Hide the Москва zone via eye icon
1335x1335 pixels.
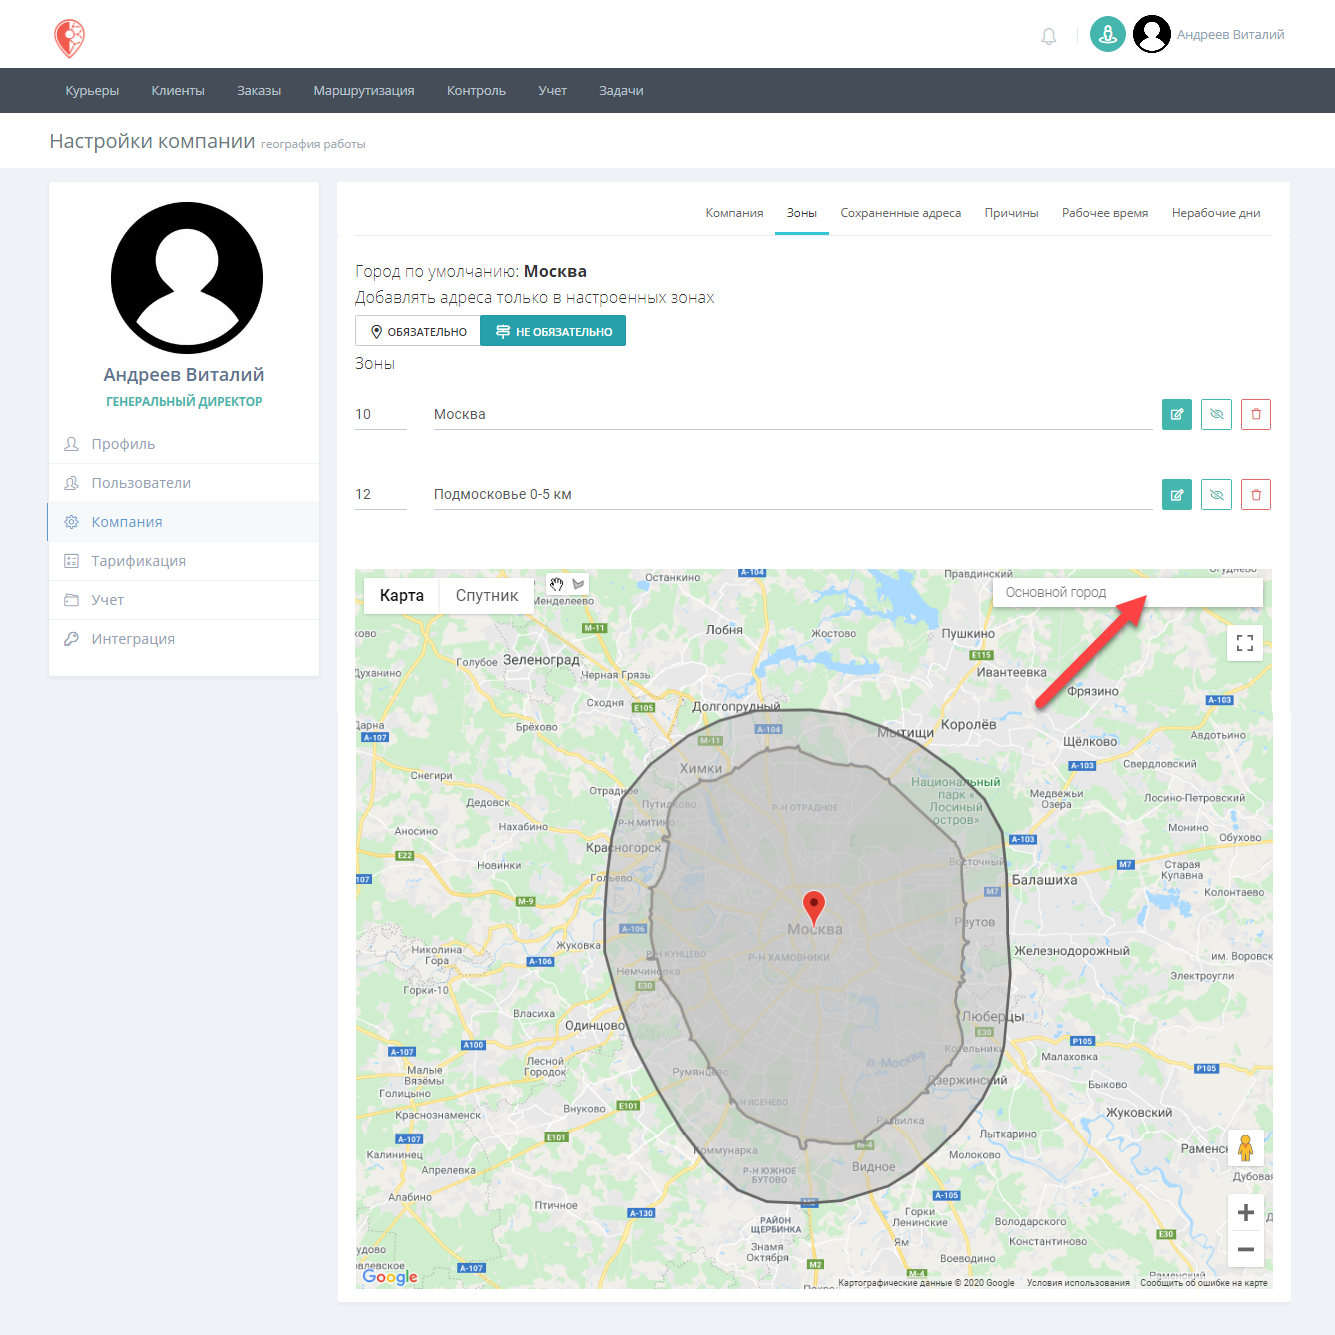click(1216, 414)
